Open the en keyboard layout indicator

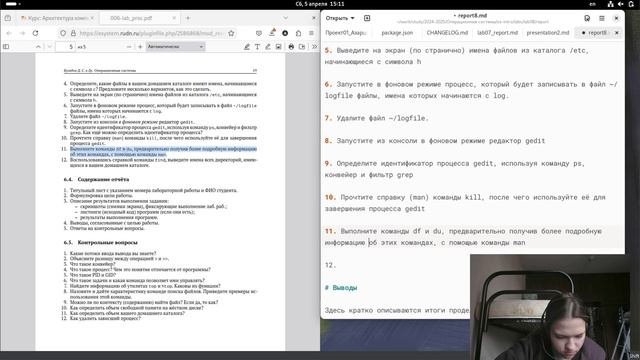coord(592,4)
